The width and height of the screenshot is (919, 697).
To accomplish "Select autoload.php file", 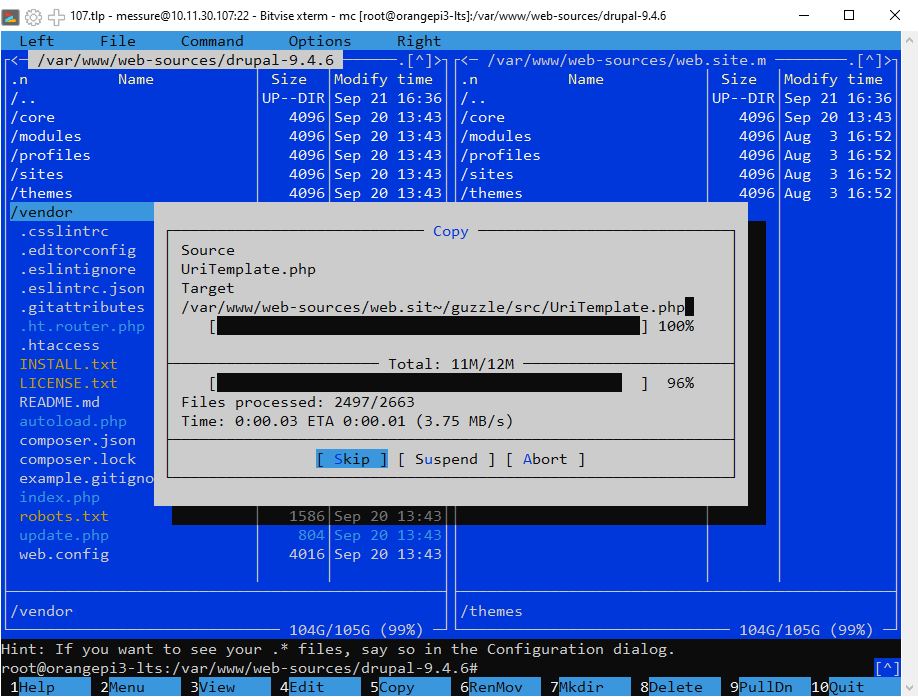I will [73, 421].
